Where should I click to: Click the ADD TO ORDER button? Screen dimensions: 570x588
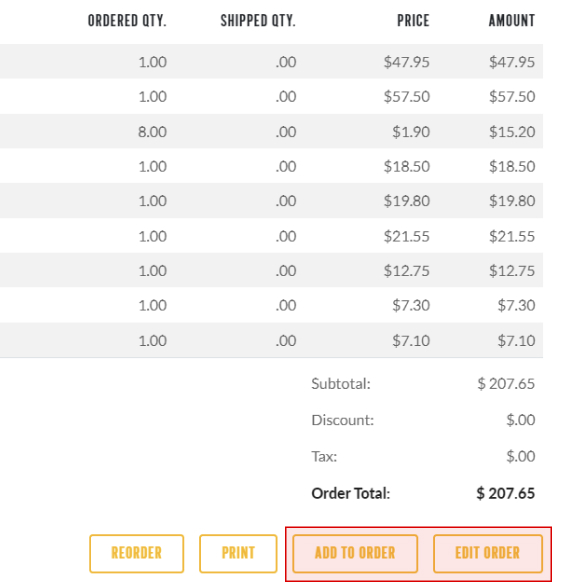pyautogui.click(x=355, y=554)
